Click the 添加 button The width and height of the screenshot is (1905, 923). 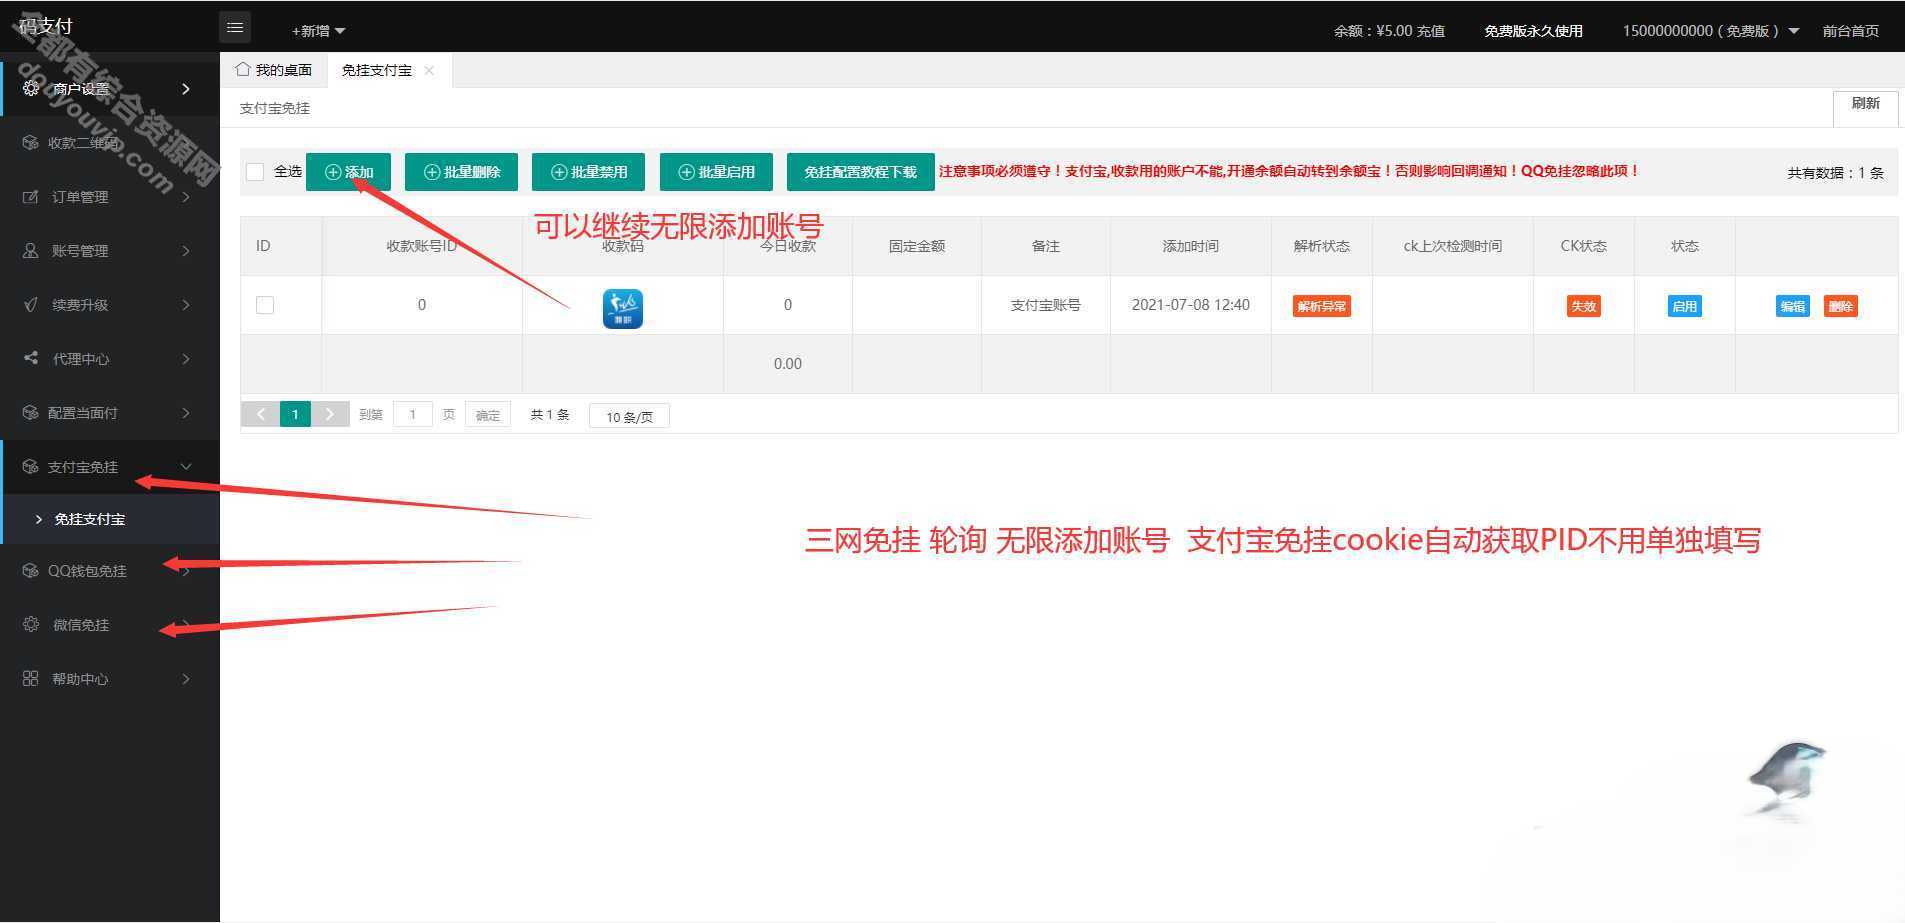348,172
